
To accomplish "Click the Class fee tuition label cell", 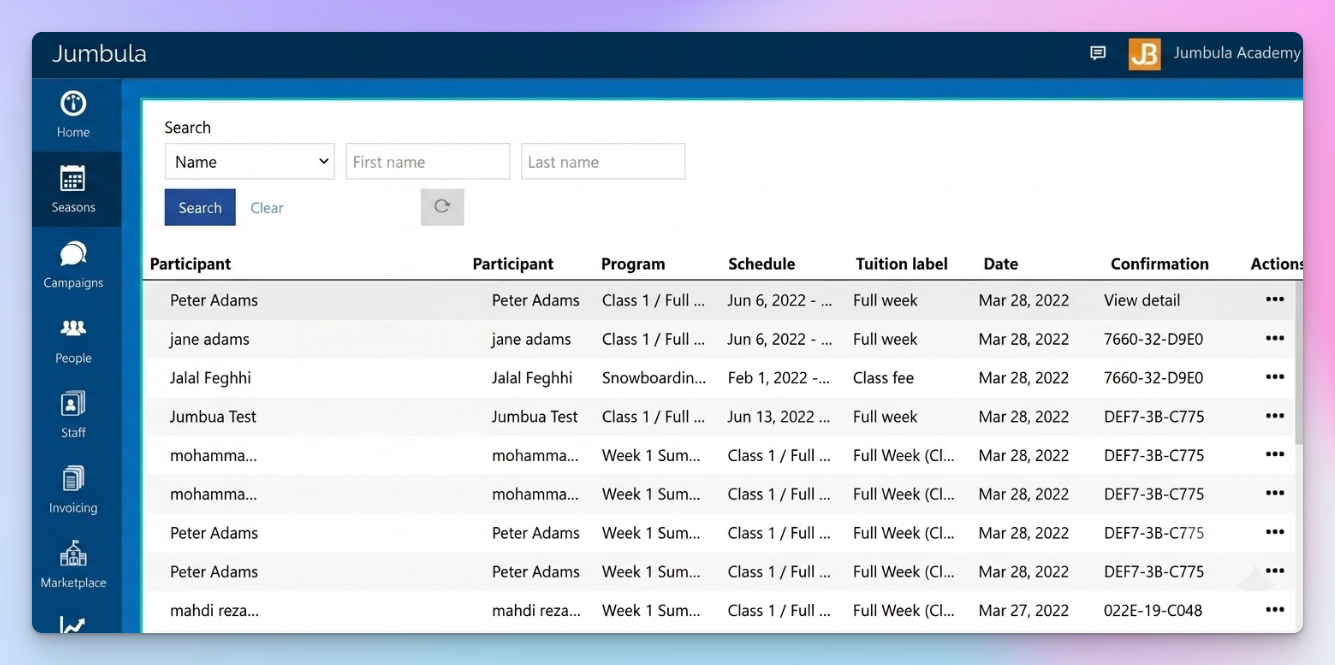I will coord(883,378).
